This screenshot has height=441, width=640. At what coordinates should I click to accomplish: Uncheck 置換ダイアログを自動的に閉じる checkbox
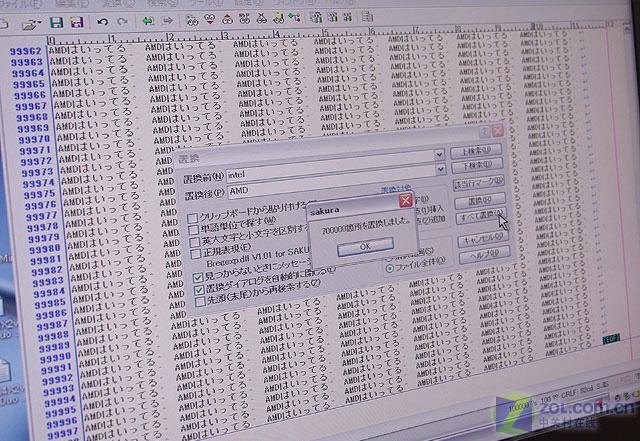coord(199,290)
